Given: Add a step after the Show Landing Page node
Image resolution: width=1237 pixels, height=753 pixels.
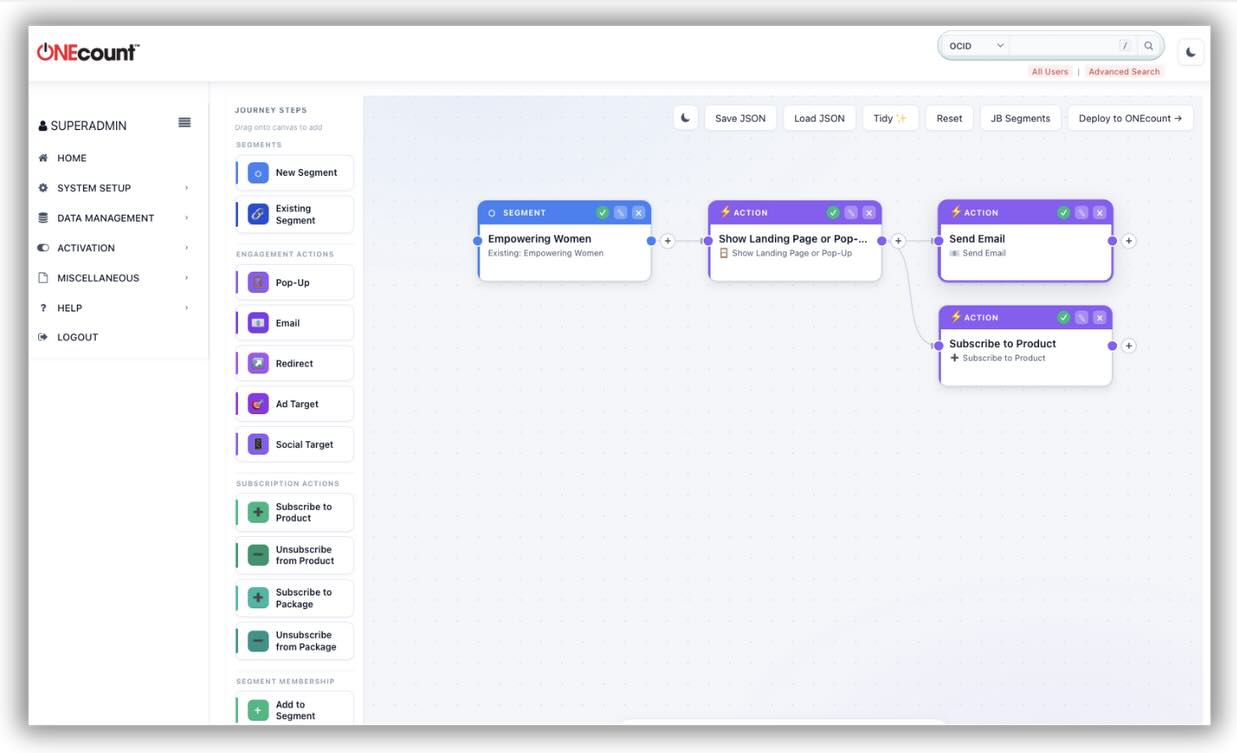Looking at the screenshot, I should [x=898, y=241].
